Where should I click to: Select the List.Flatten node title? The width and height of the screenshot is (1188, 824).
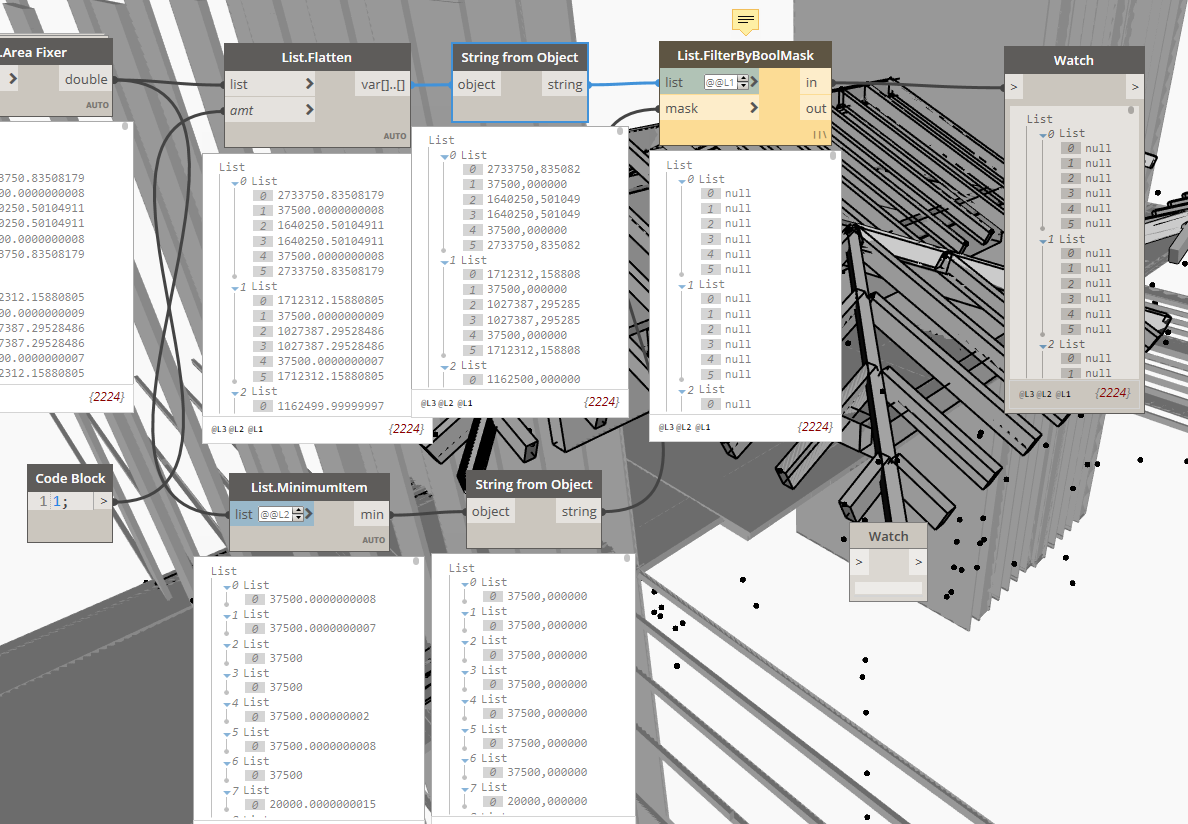[x=317, y=58]
